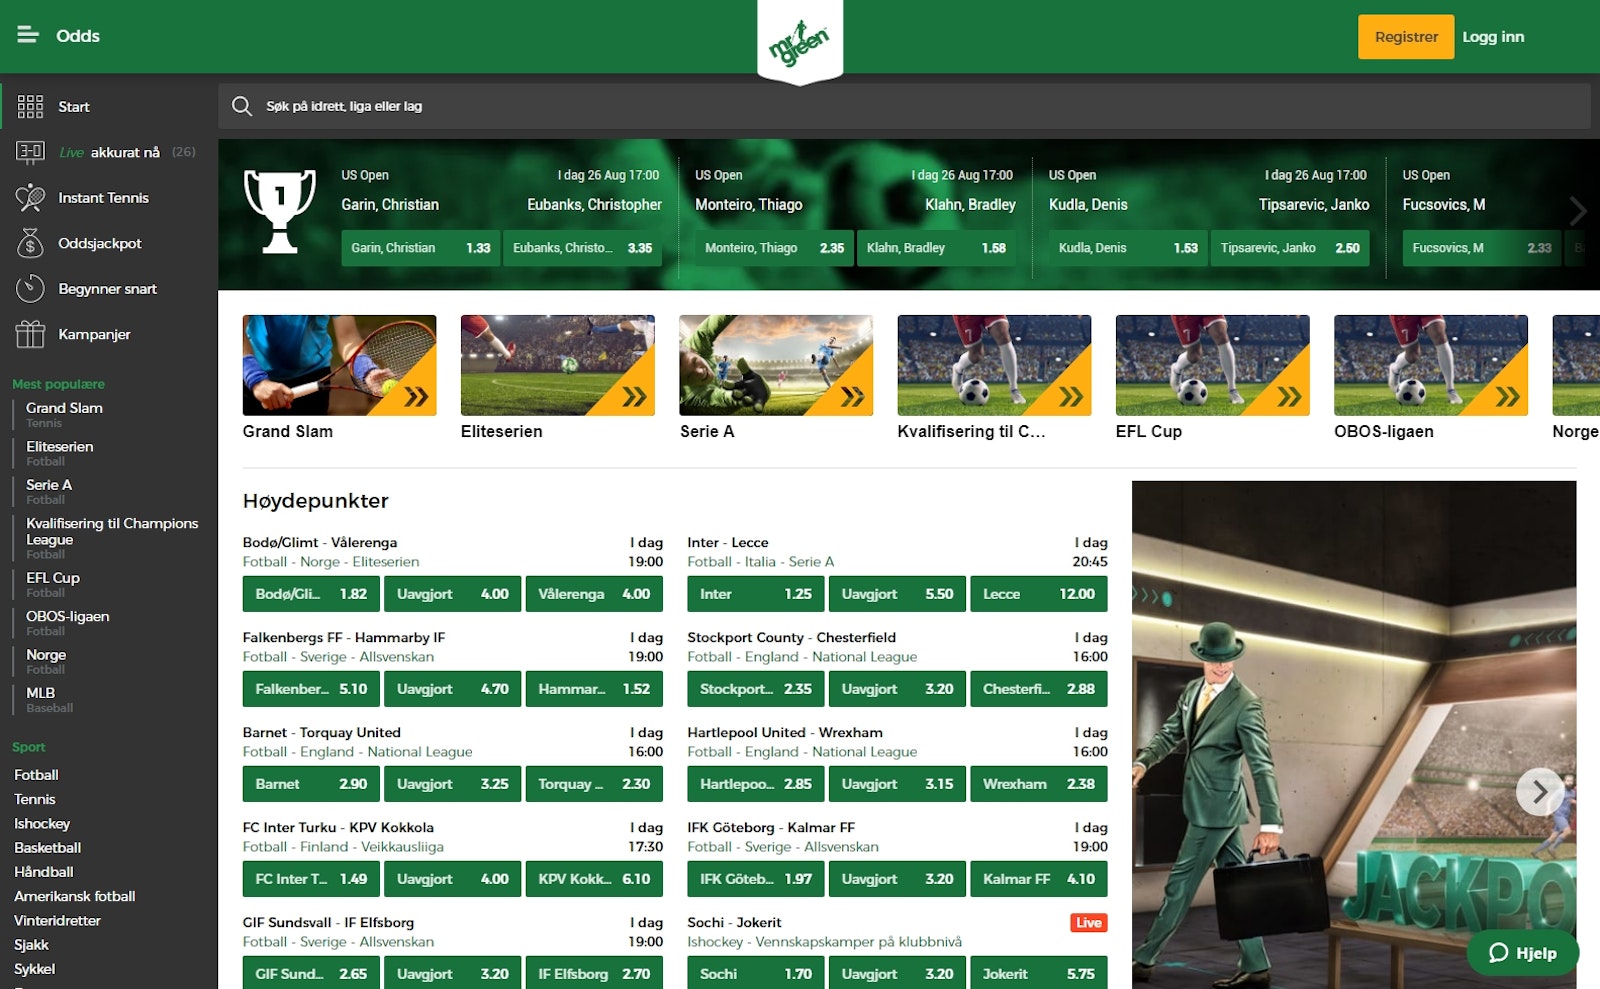Open Kampanjer with the gift icon
This screenshot has height=989, width=1600.
(x=31, y=335)
